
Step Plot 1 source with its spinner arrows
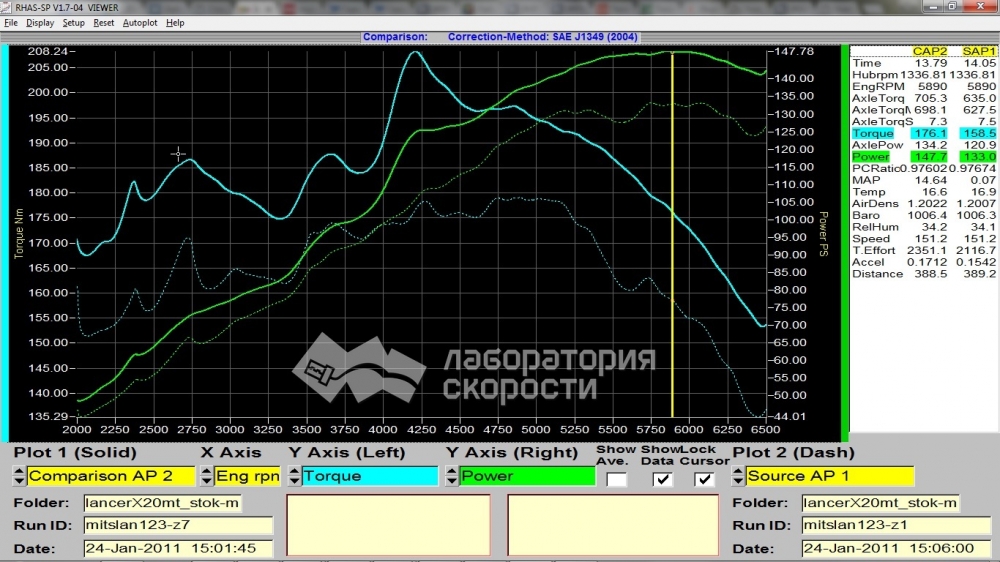[19, 476]
